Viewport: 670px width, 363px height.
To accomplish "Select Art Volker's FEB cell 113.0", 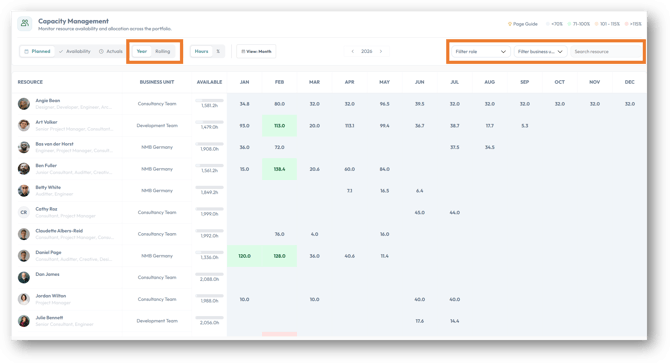I will (x=279, y=126).
